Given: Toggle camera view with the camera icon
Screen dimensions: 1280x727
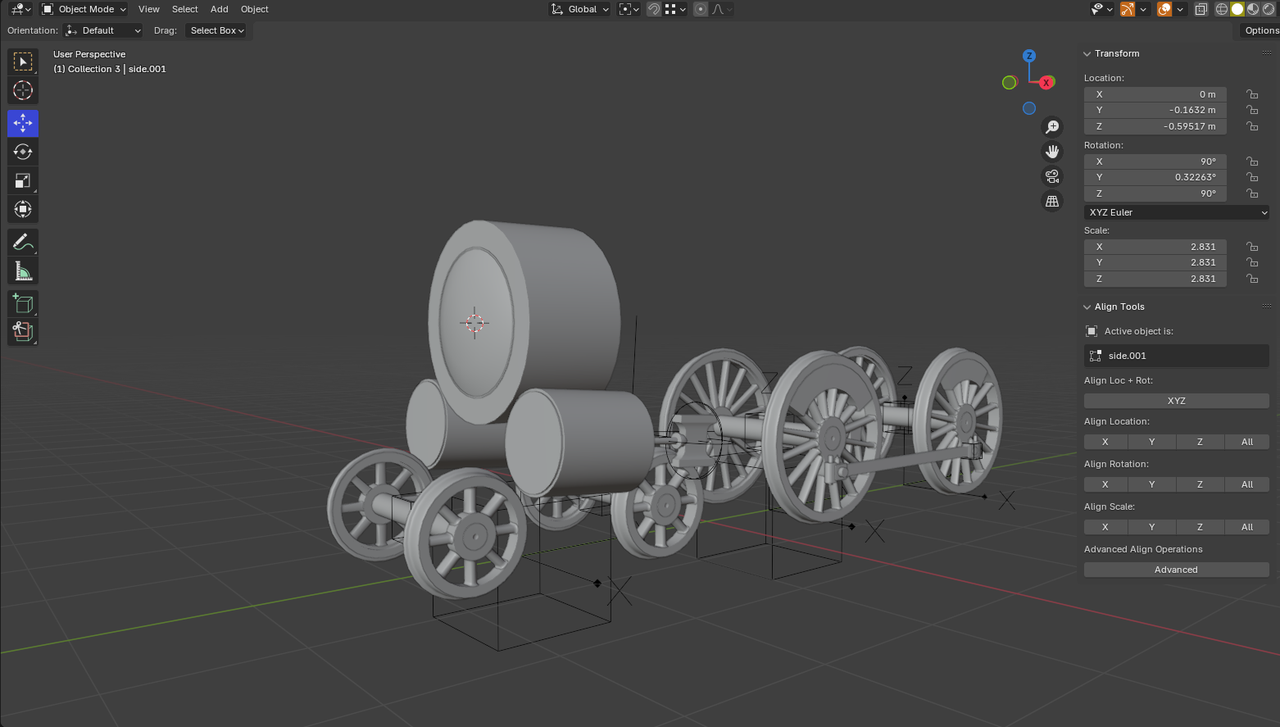Looking at the screenshot, I should click(x=1052, y=177).
